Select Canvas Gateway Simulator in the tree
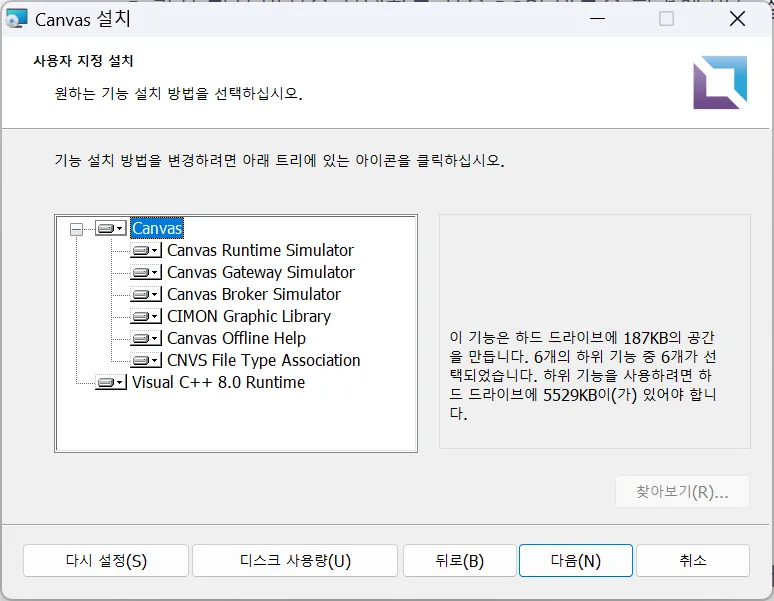 260,273
